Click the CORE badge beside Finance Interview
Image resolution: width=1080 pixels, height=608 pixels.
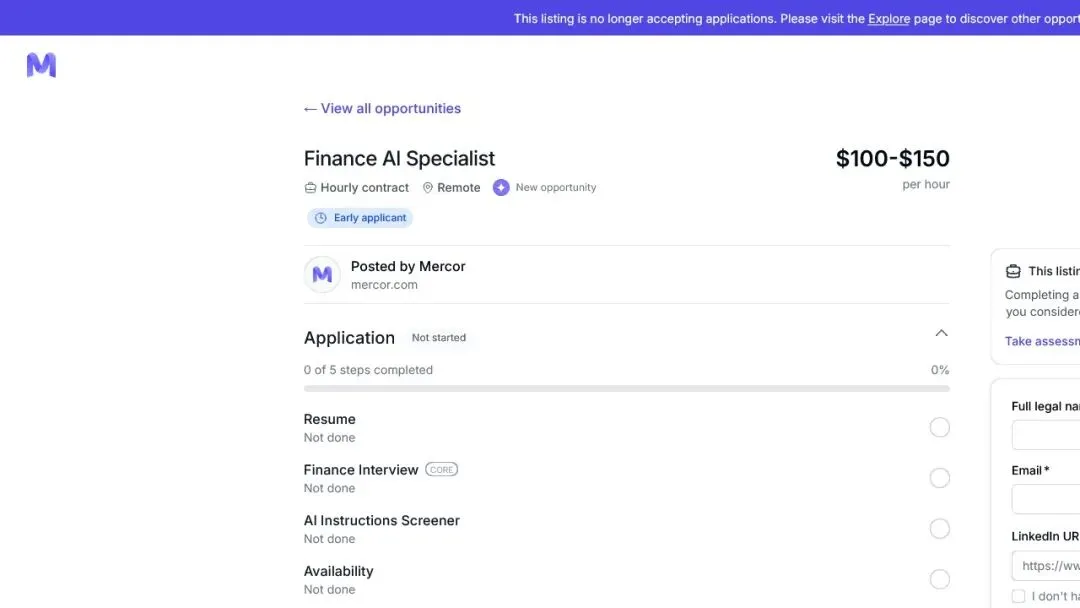click(442, 470)
